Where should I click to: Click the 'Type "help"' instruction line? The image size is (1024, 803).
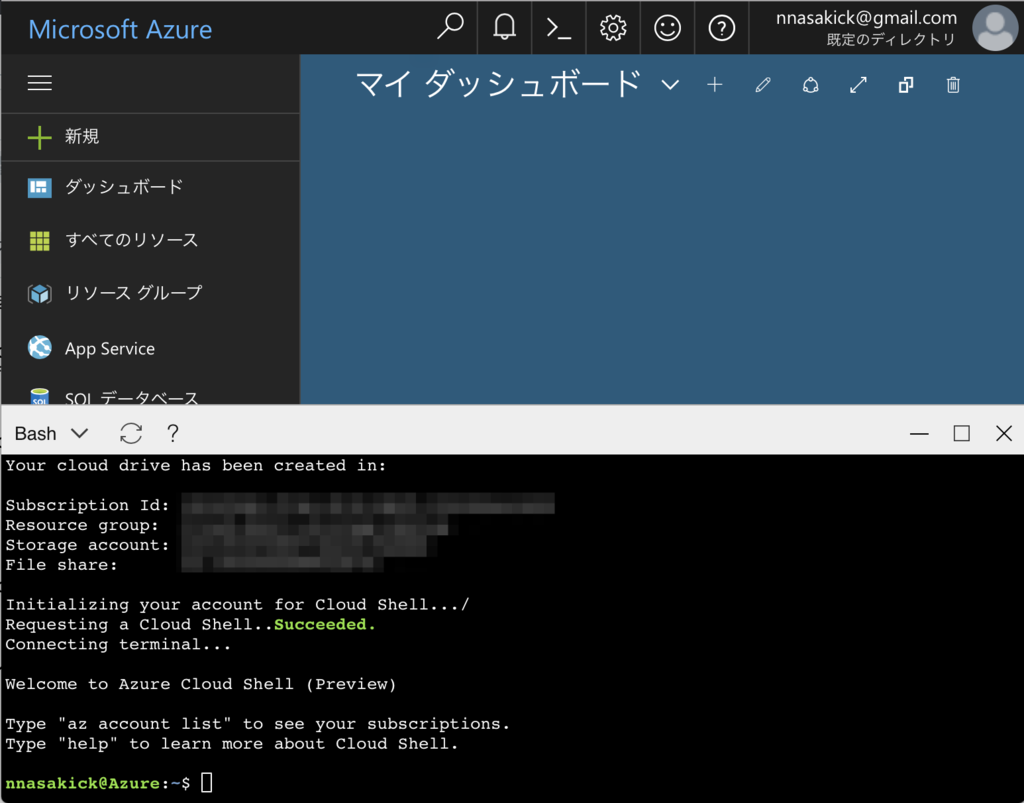click(x=232, y=744)
